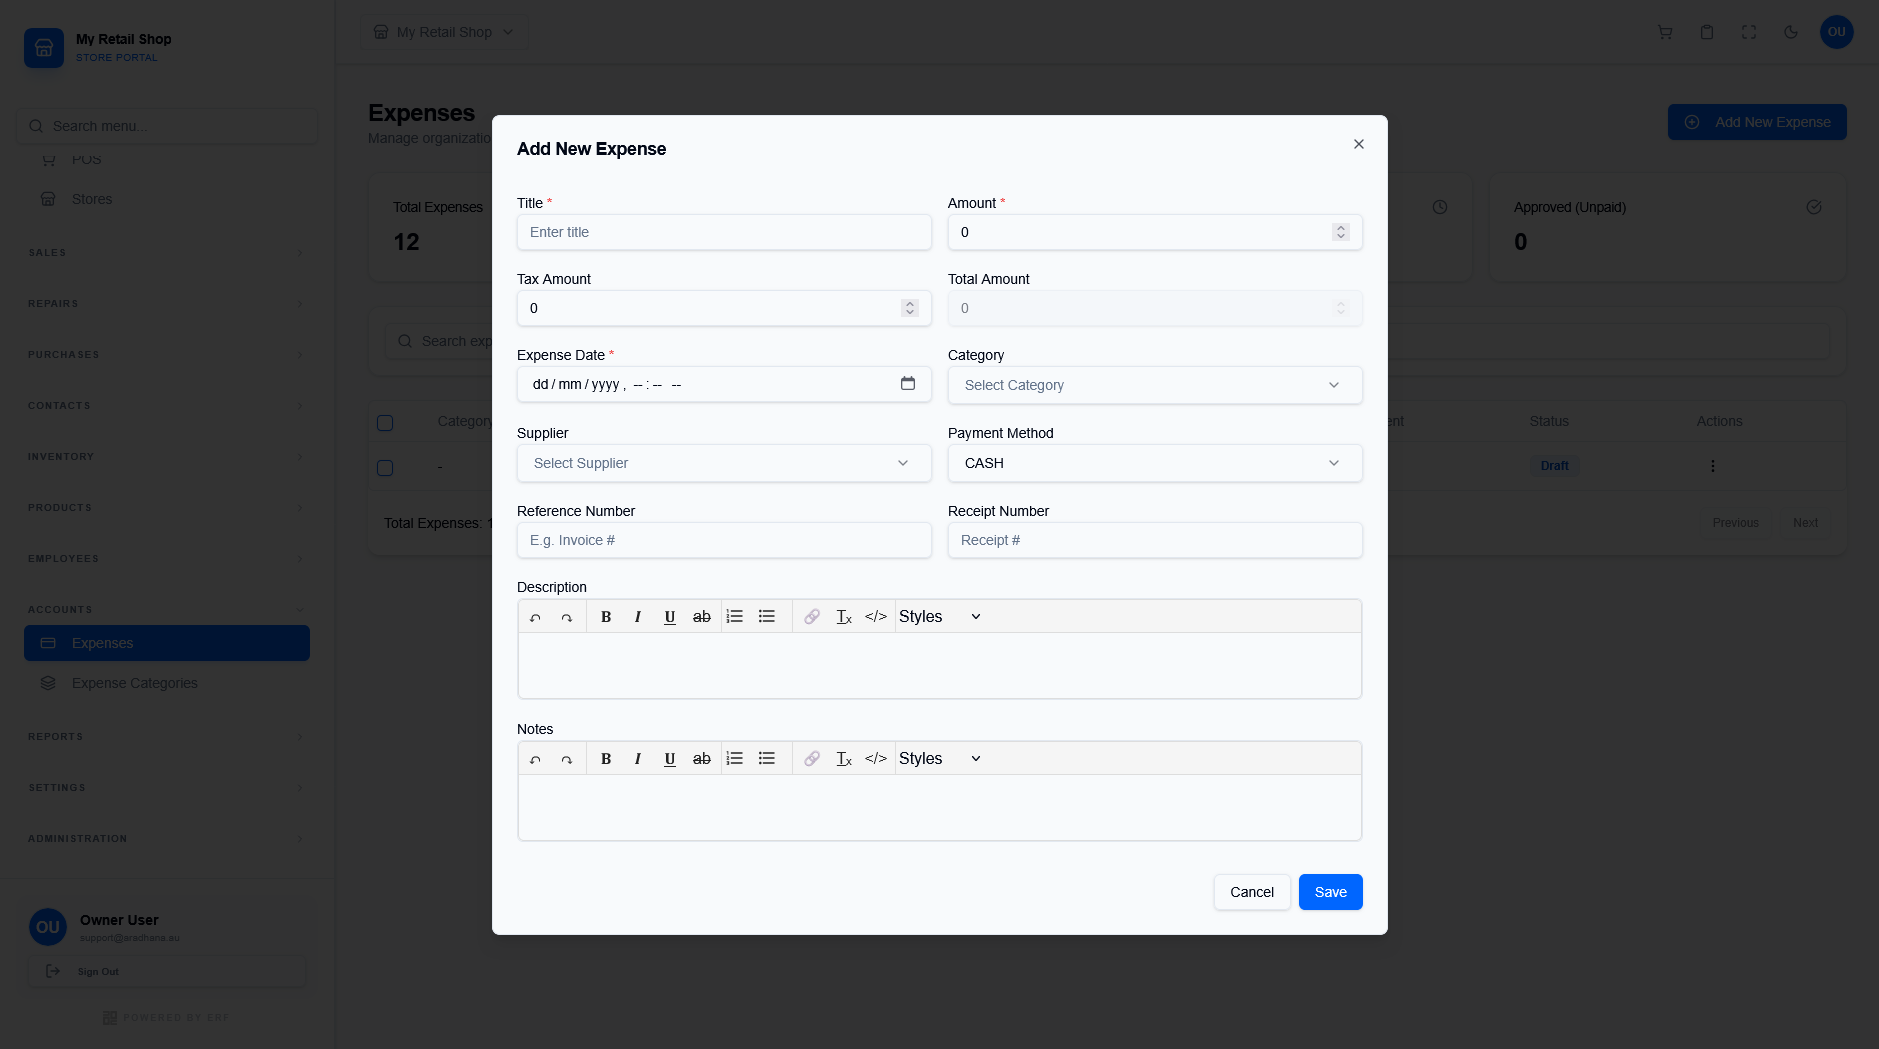The width and height of the screenshot is (1879, 1049).
Task: Click undo in the Description editor toolbar
Action: coord(535,616)
